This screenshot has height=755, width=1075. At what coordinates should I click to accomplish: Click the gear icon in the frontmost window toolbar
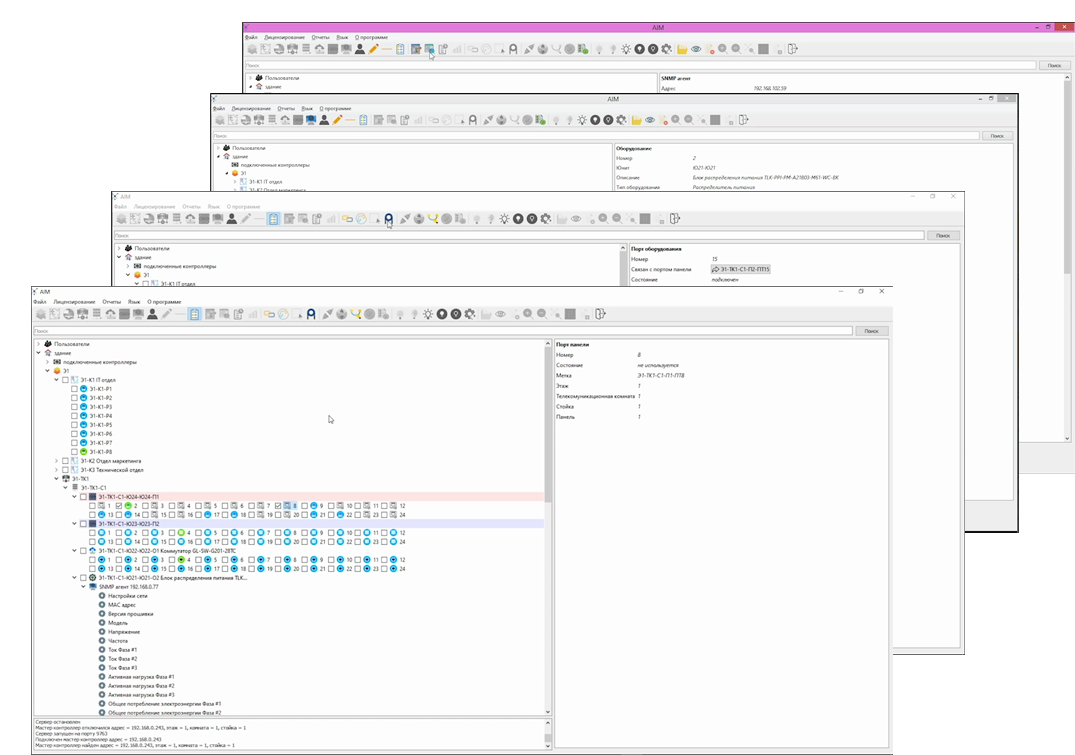click(469, 314)
